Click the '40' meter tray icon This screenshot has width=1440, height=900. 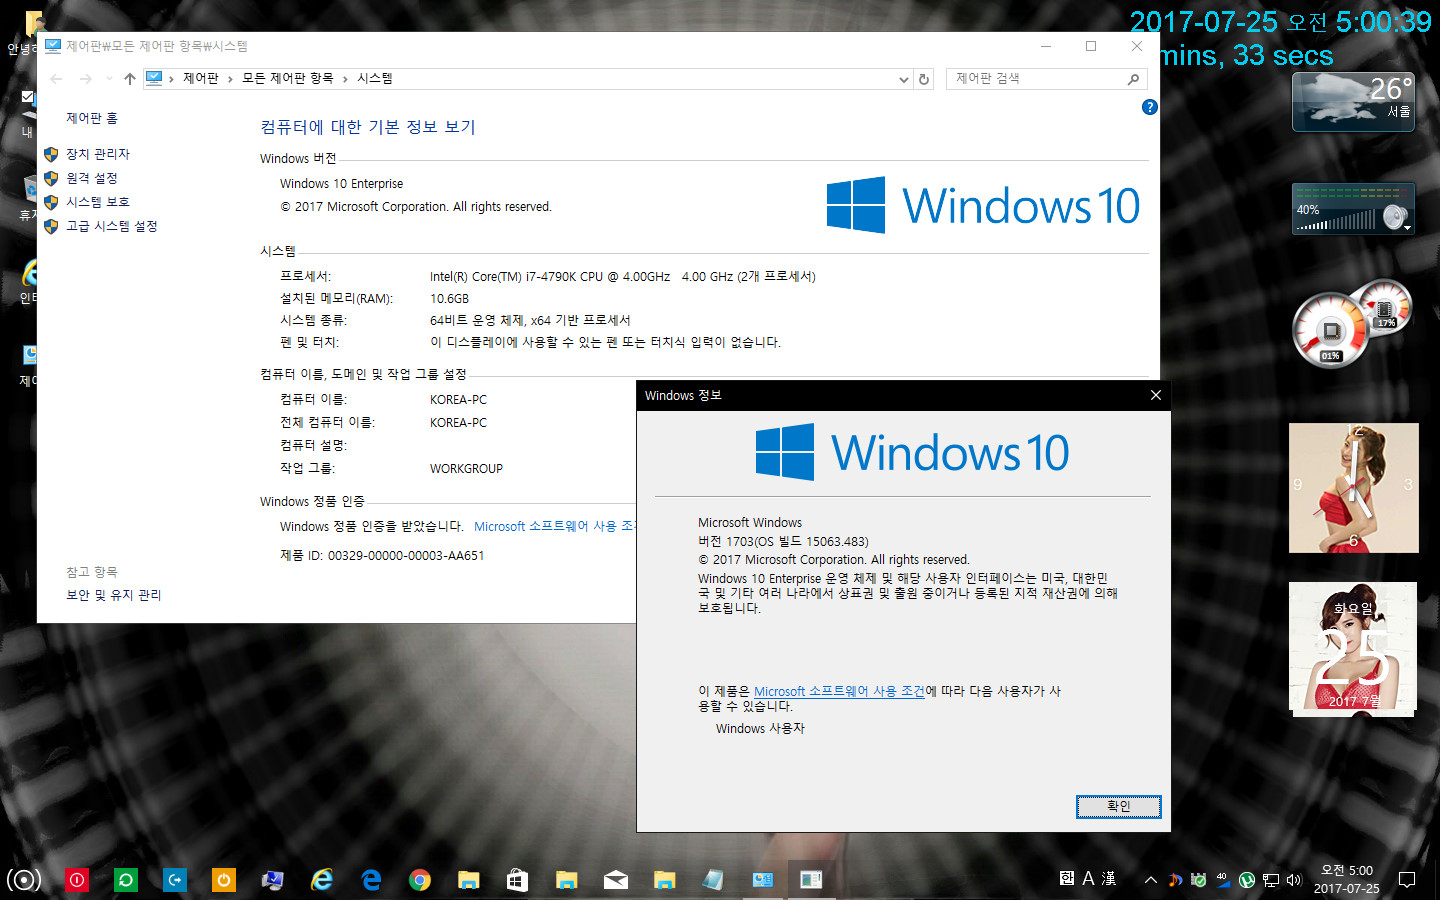click(1222, 880)
